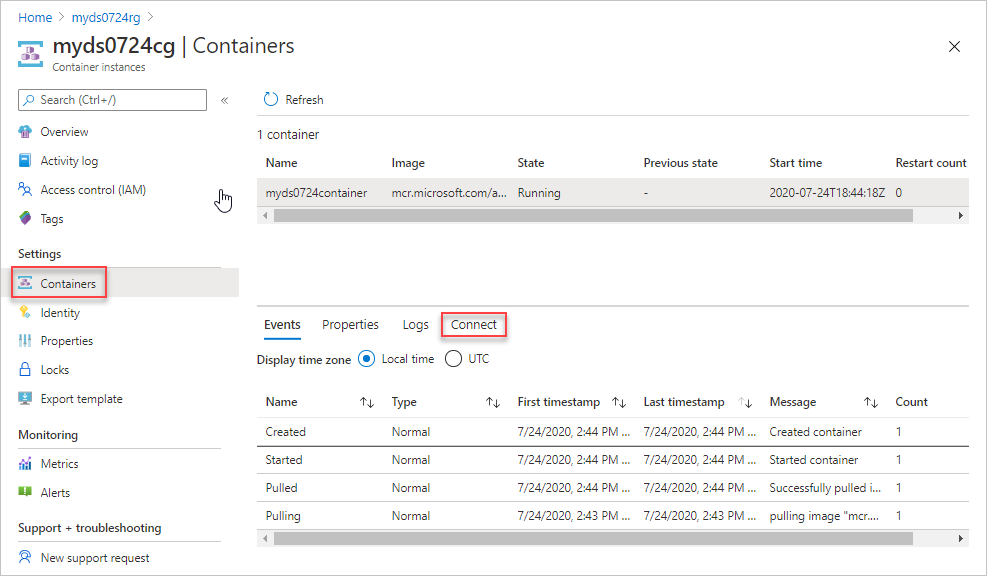
Task: Select the Local time radio button
Action: (367, 358)
